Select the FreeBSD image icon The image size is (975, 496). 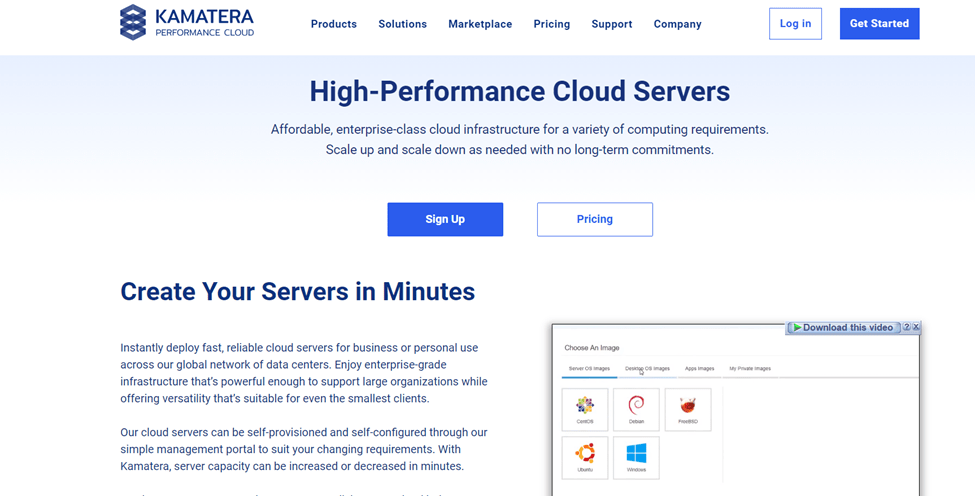[x=687, y=408]
